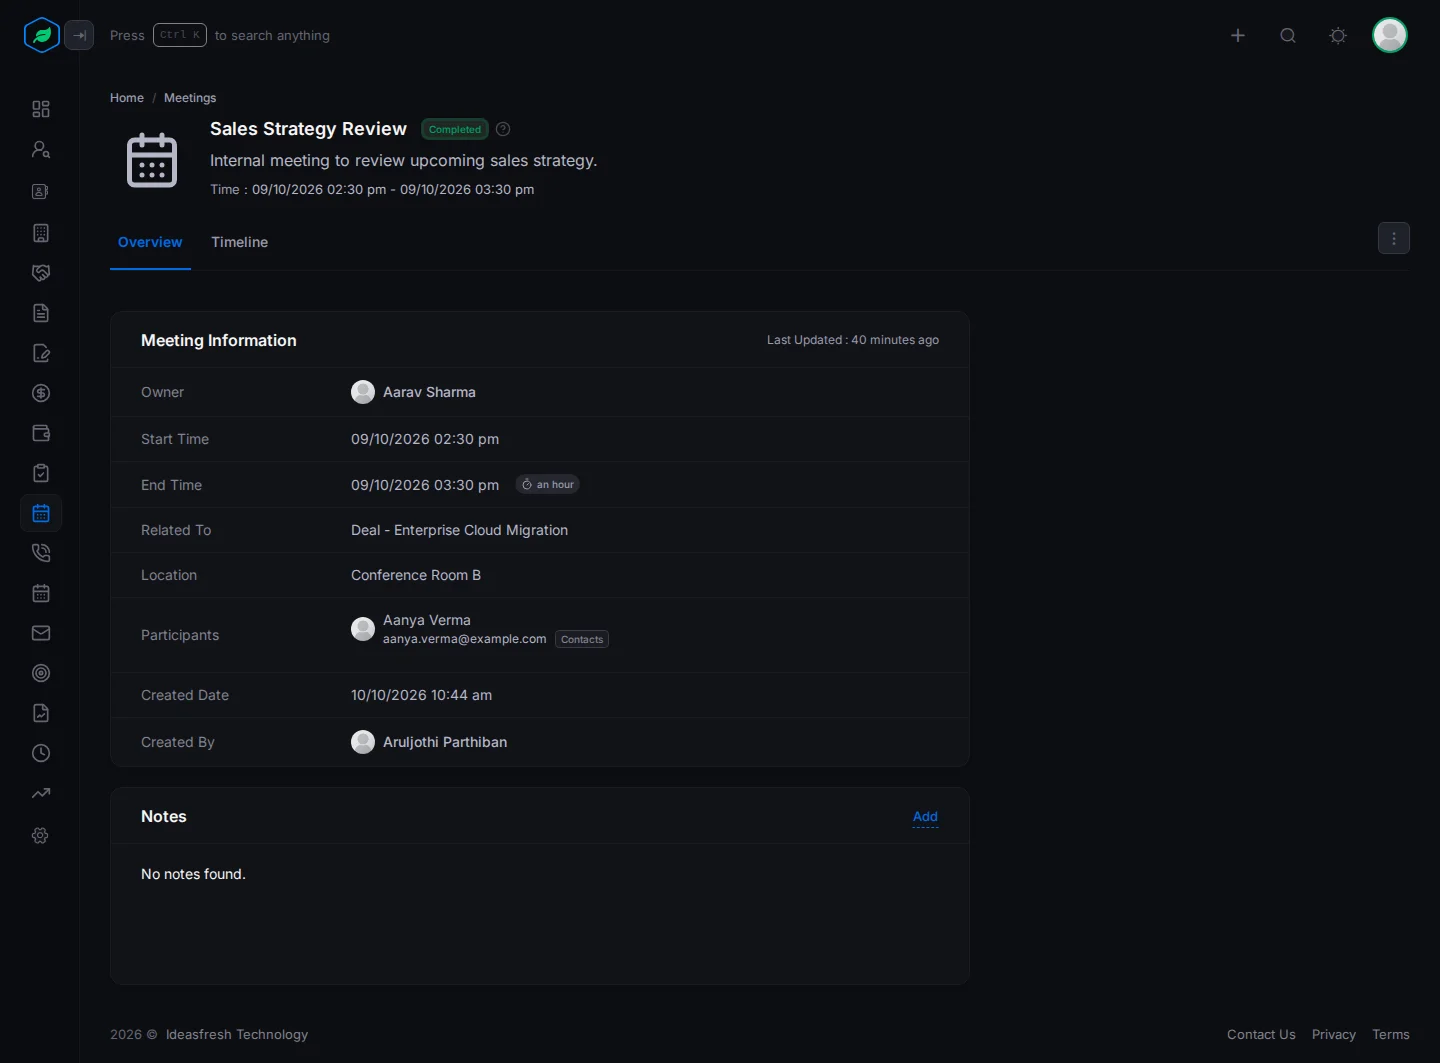Open the user profile avatar menu
The width and height of the screenshot is (1440, 1063).
[1390, 35]
